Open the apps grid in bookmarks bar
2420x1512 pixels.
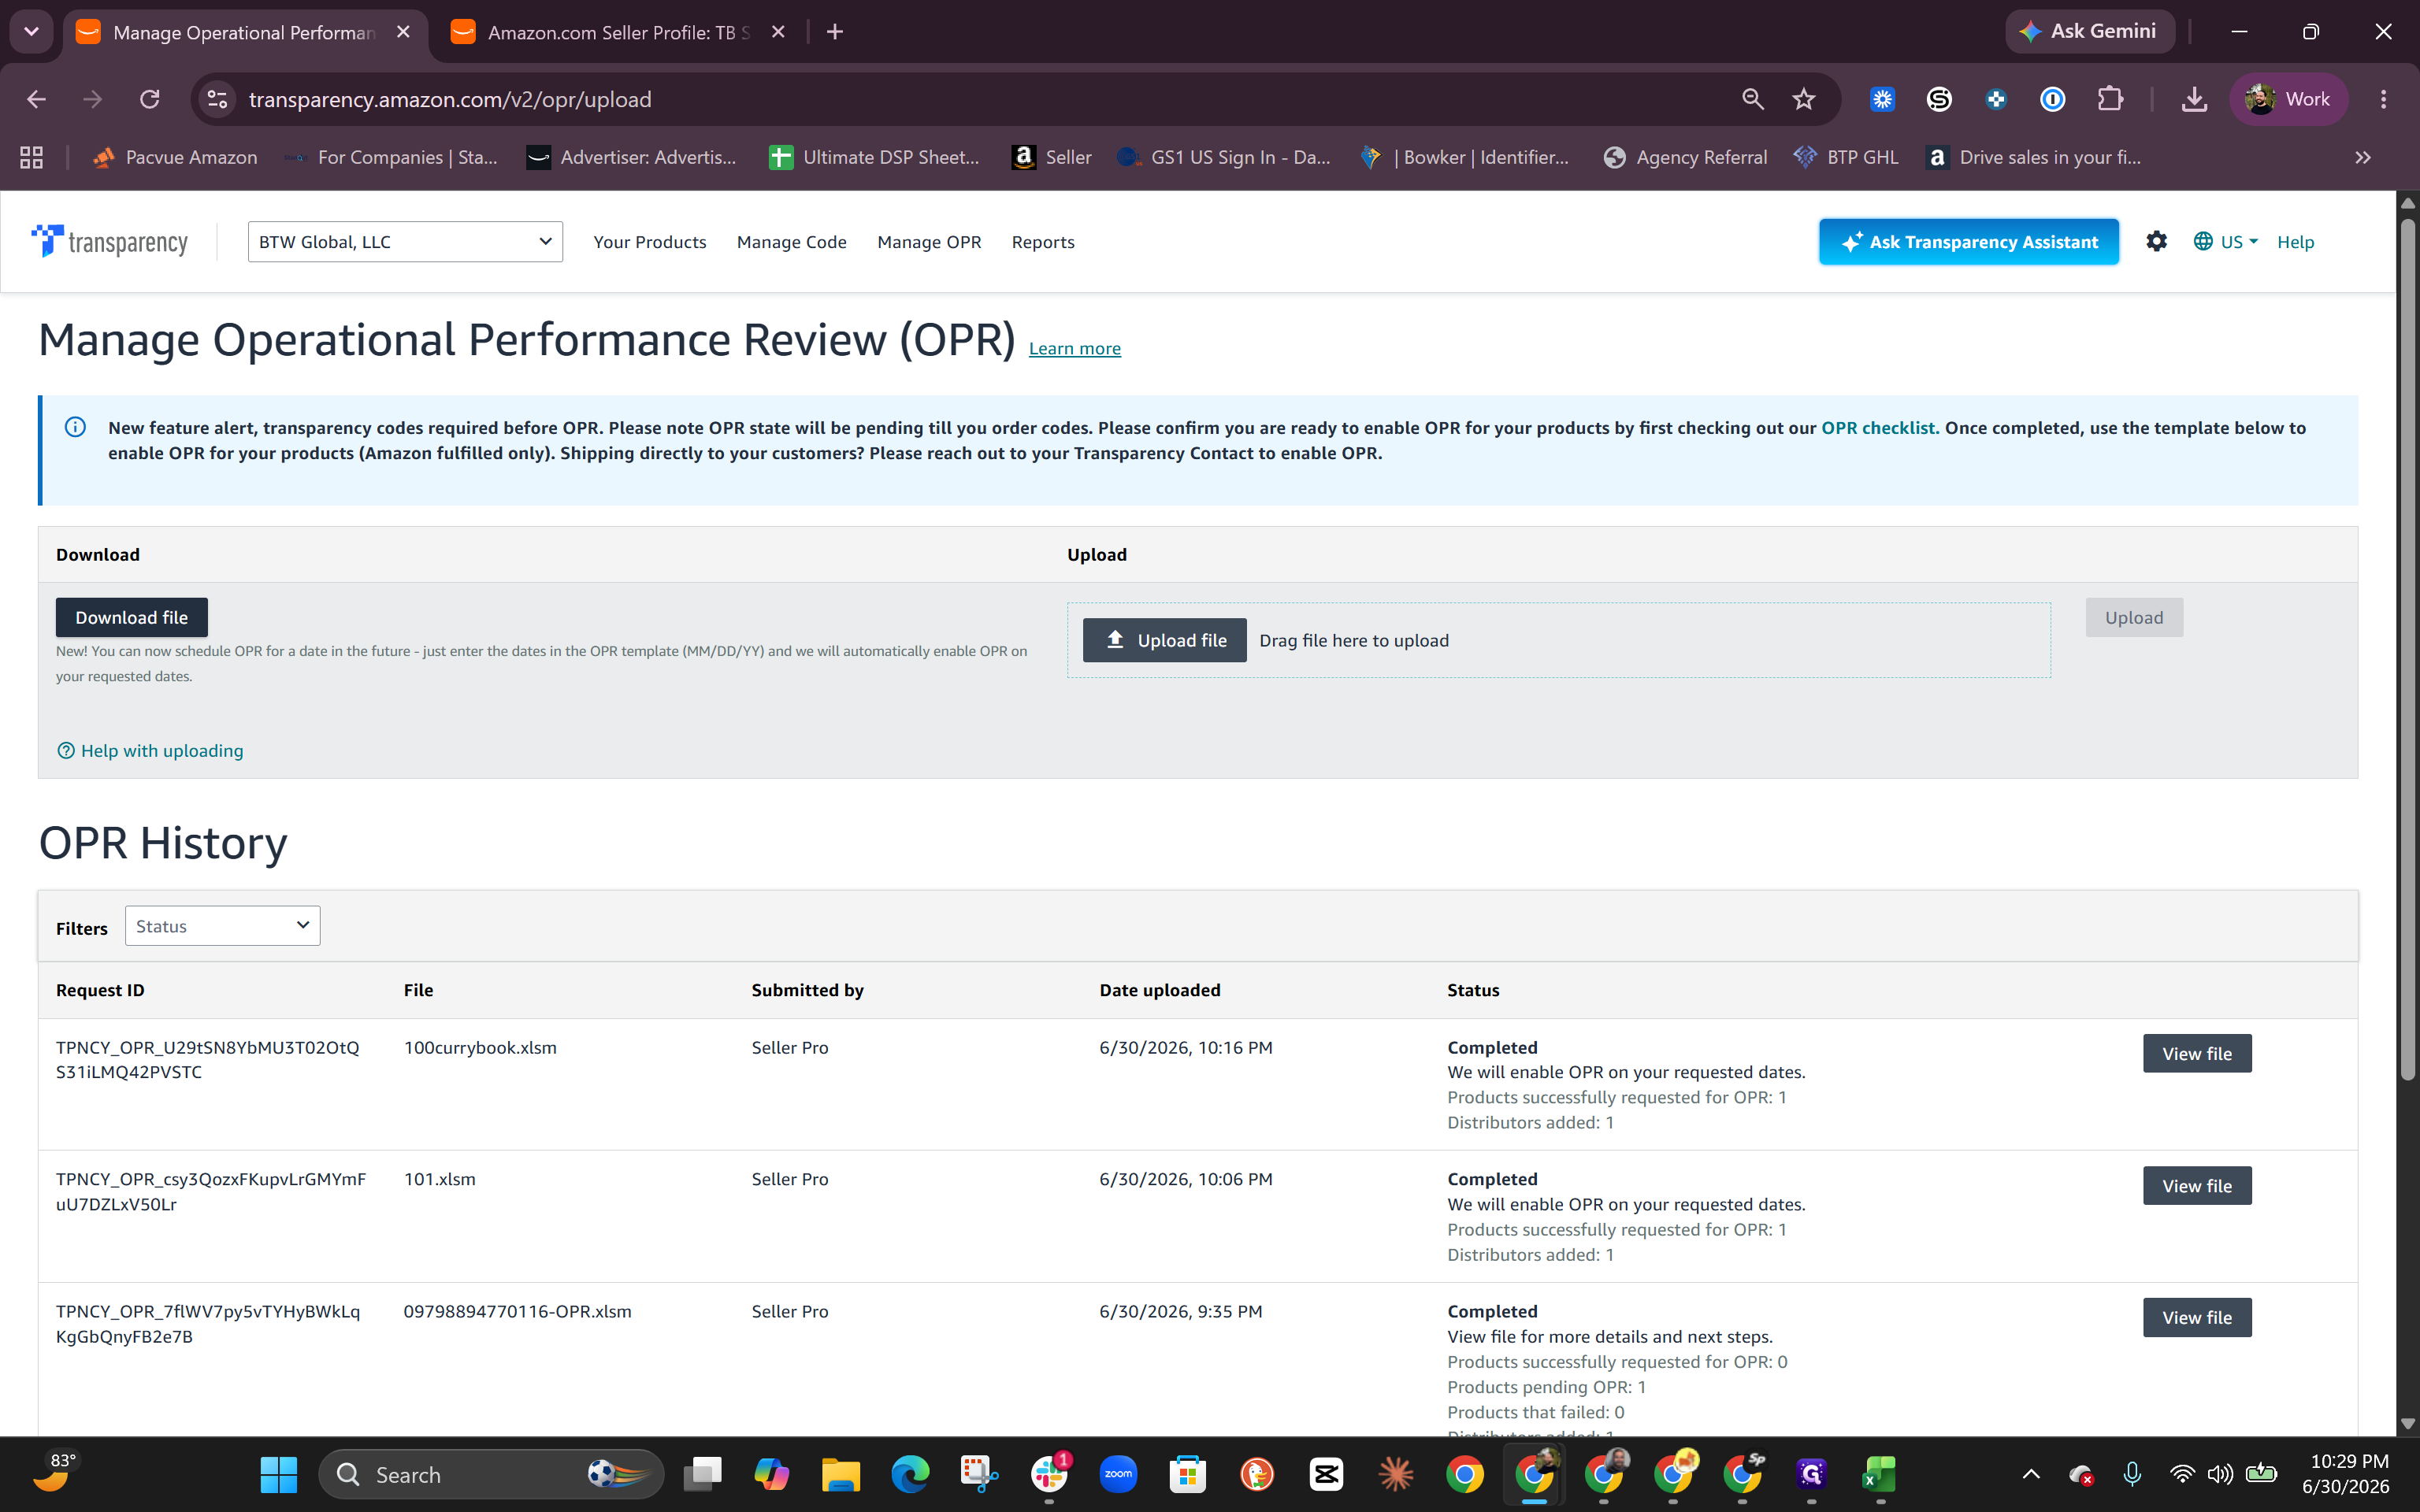click(31, 157)
